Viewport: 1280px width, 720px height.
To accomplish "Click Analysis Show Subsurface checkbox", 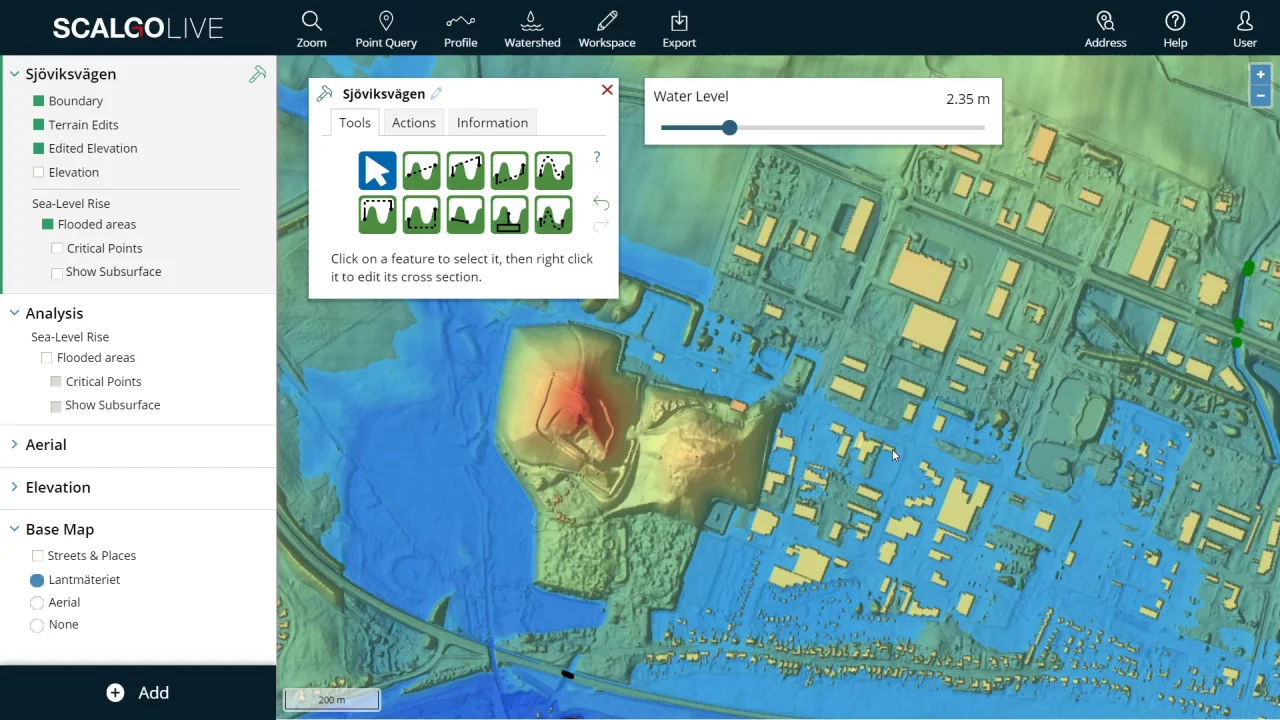I will click(x=56, y=406).
